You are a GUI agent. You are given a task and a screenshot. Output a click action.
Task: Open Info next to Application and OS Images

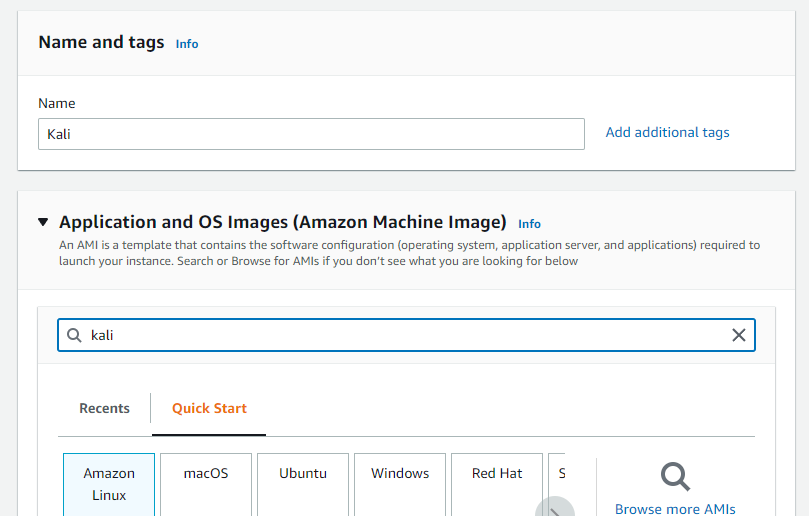point(529,224)
